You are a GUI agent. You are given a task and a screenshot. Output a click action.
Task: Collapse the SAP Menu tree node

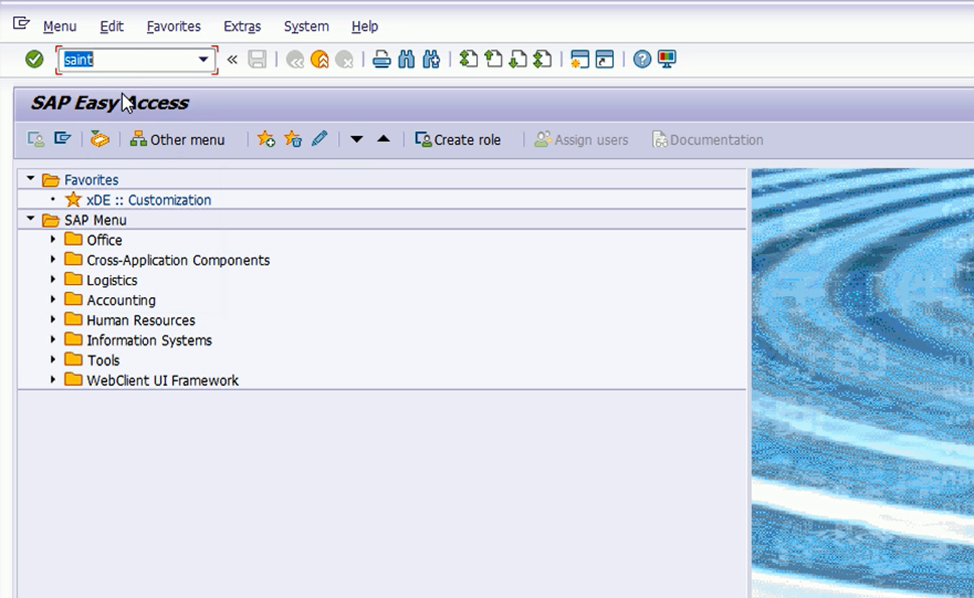point(31,220)
